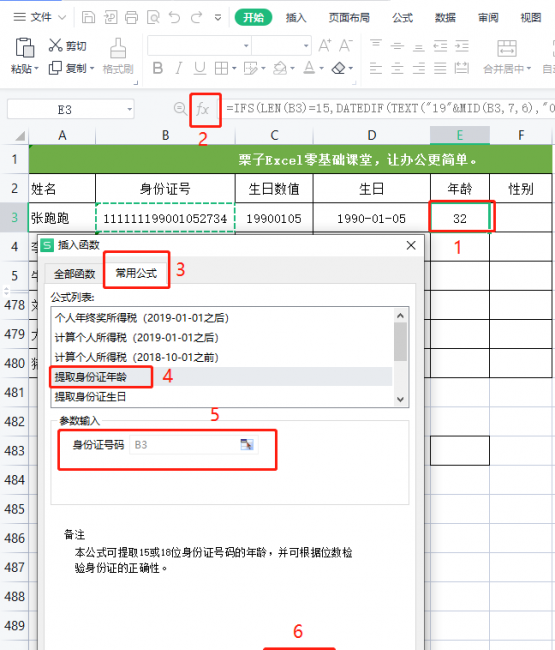Switch to the 公式 ribbon tab
Screen dimensions: 555x650
(402, 17)
